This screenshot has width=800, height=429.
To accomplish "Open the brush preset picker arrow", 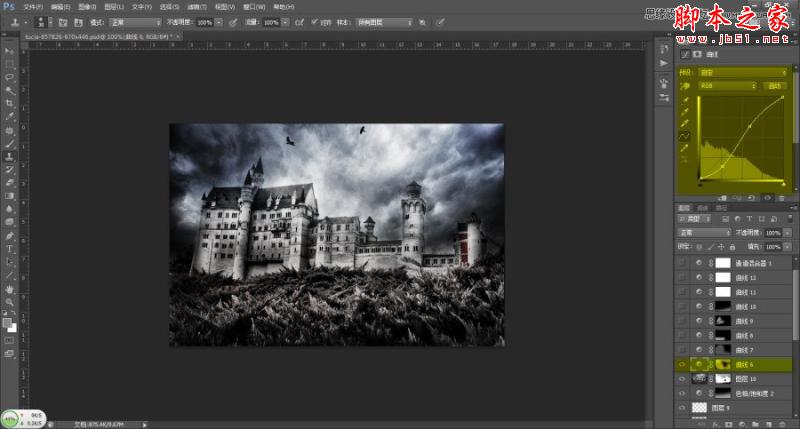I will [x=50, y=22].
